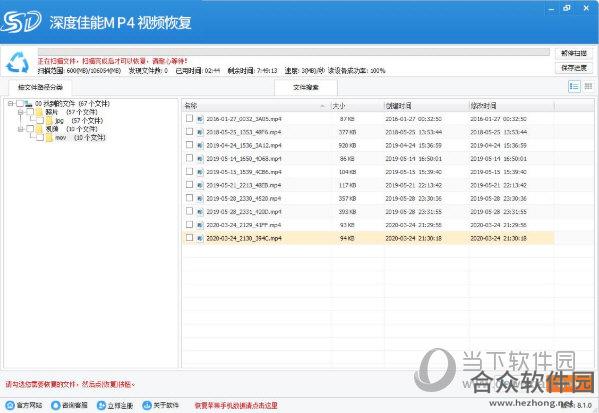Click the photos (照片) folder icon
The height and width of the screenshot is (413, 599).
coord(39,112)
